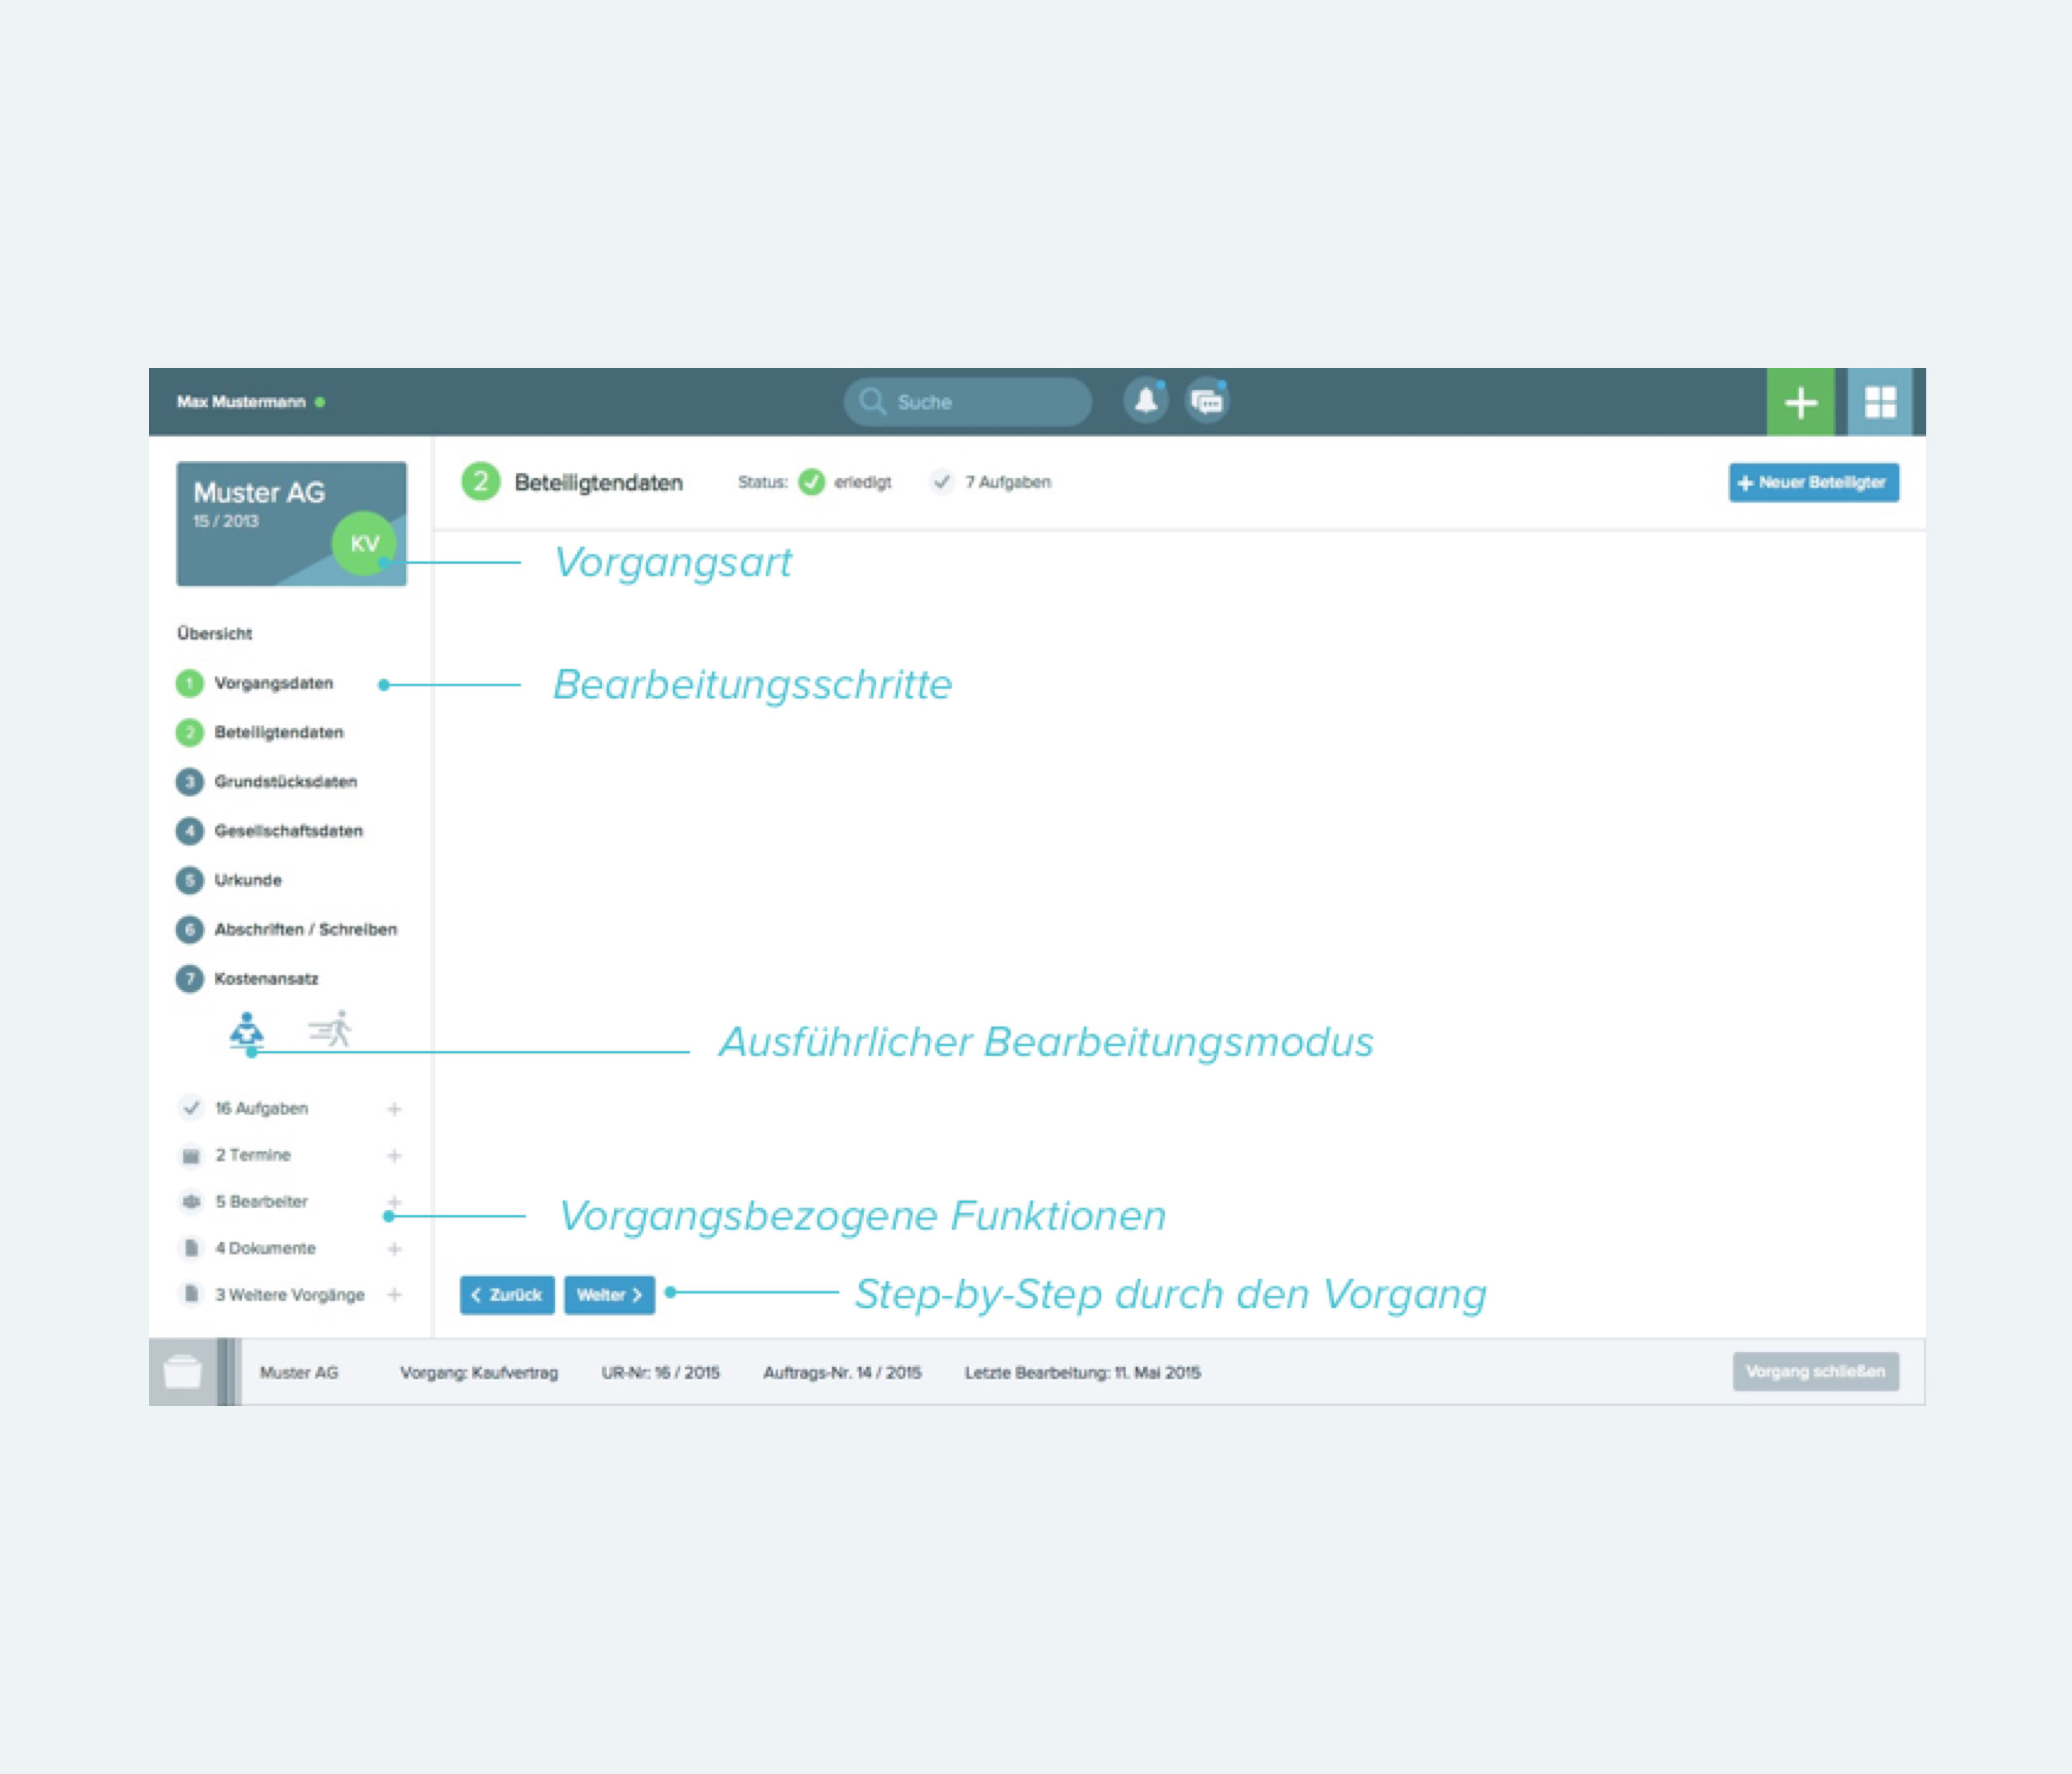The width and height of the screenshot is (2072, 1774).
Task: Go to step 5 Urkunde
Action: [x=229, y=880]
